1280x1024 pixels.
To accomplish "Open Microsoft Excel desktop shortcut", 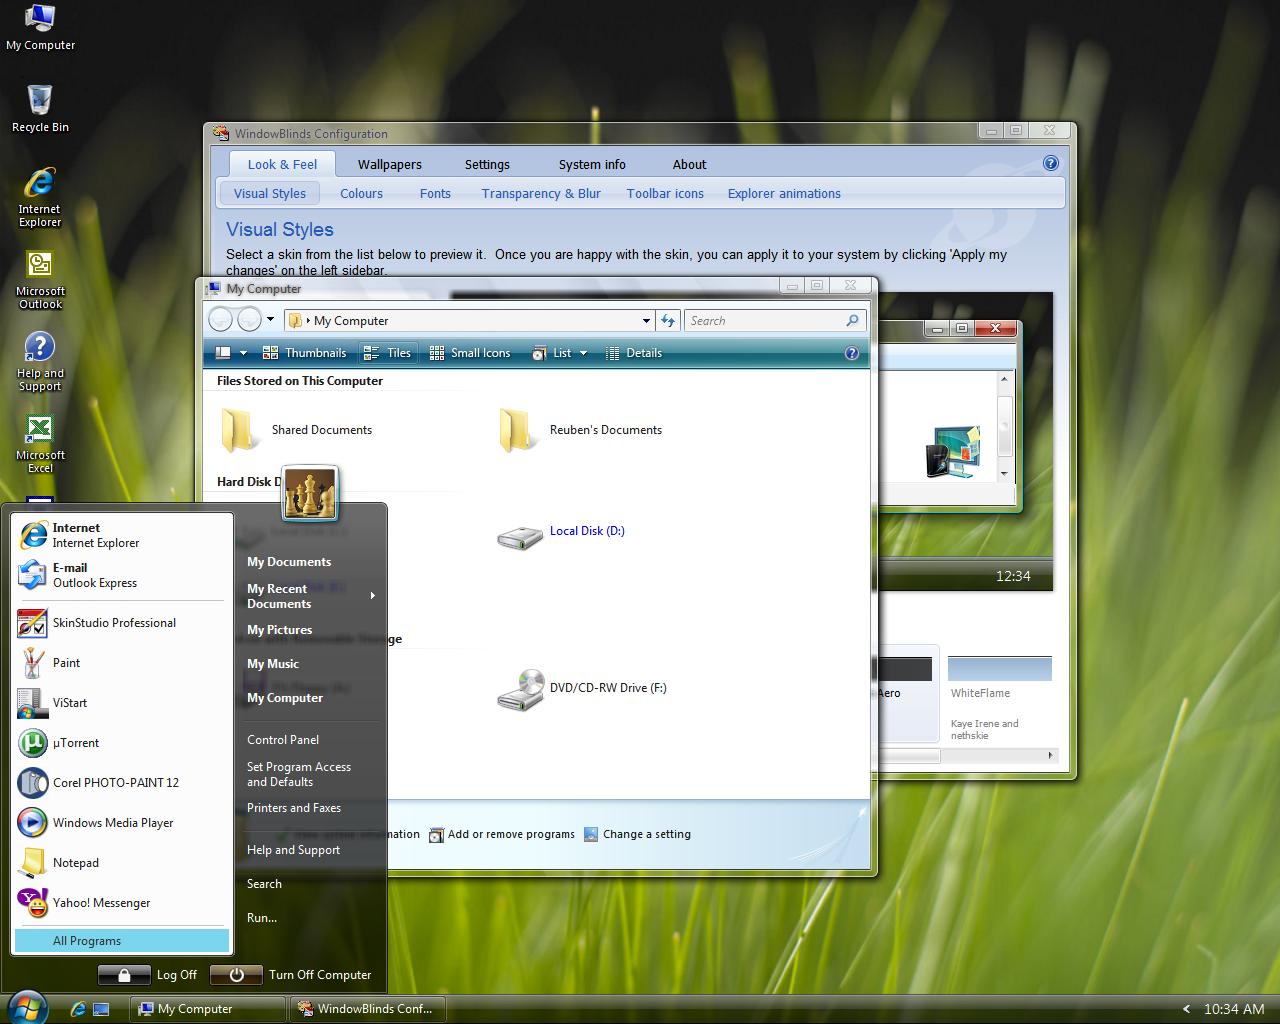I will coord(40,444).
